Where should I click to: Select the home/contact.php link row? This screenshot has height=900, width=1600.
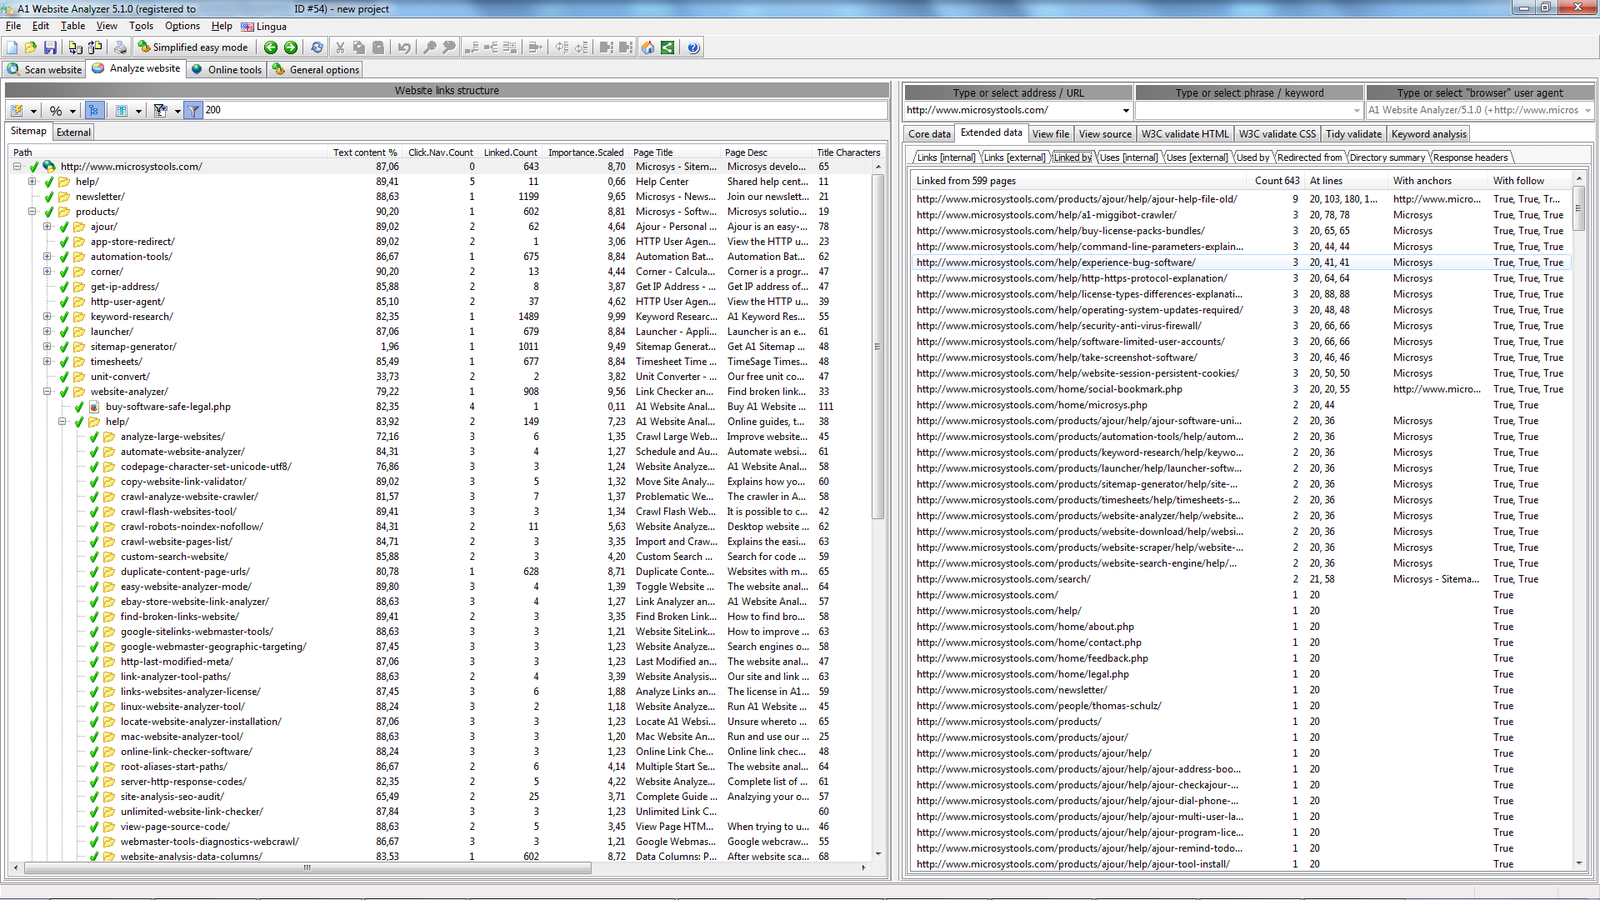(1240, 643)
